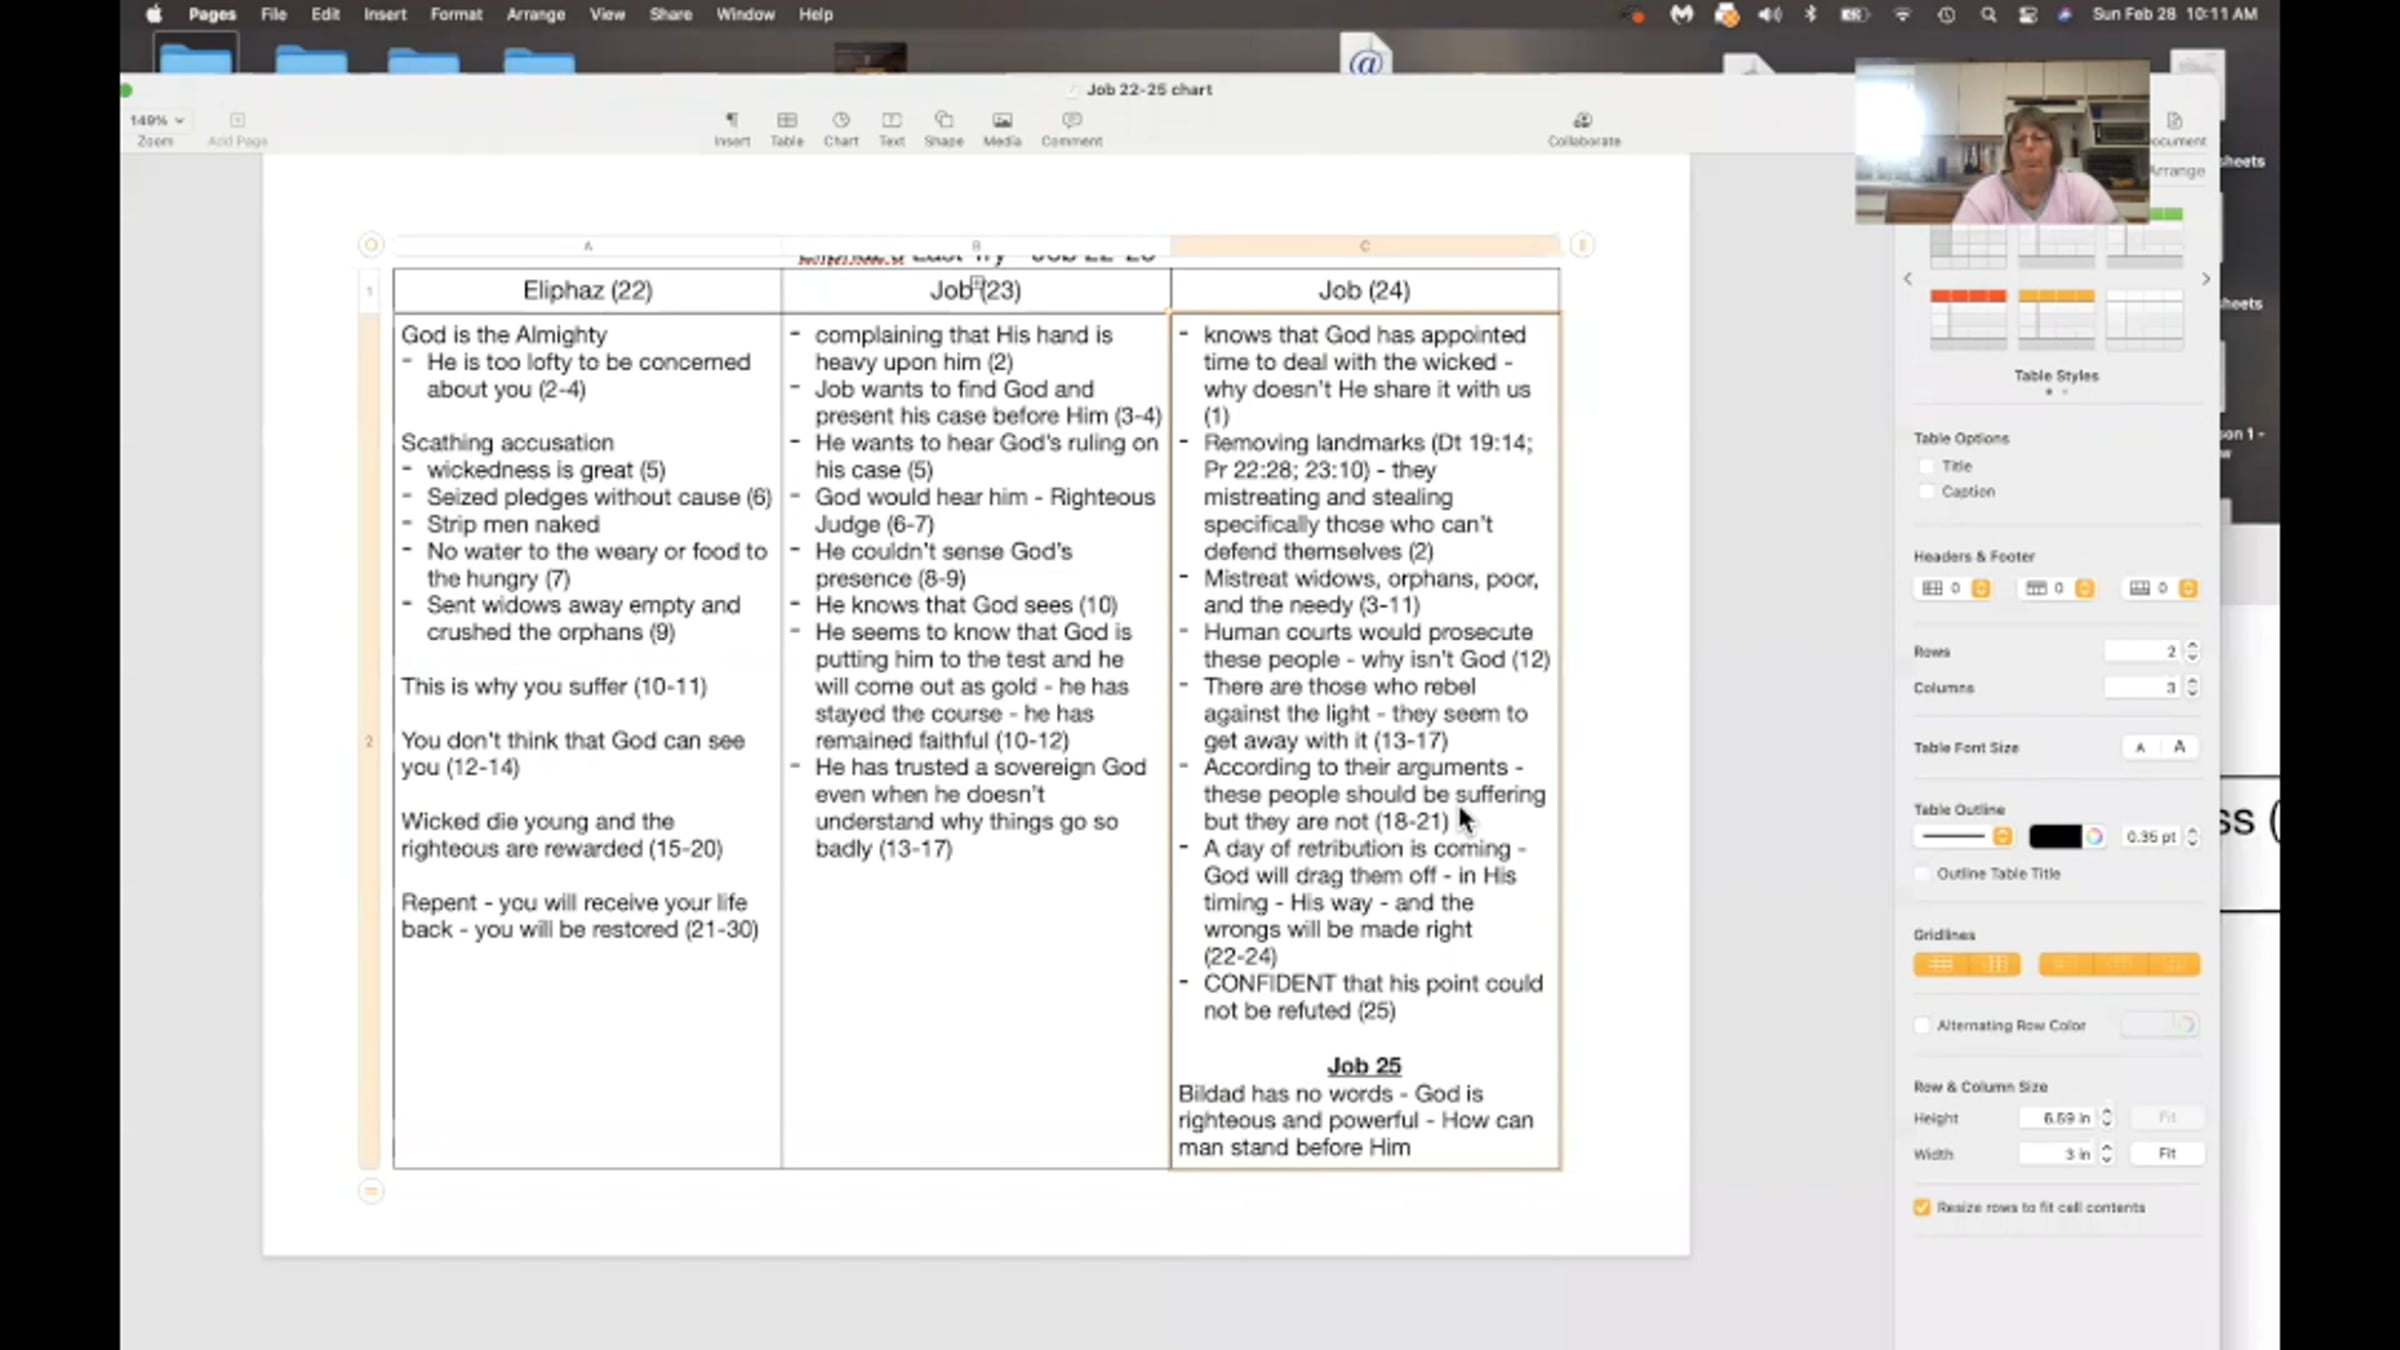Click the battery status icon
This screenshot has height=1350, width=2400.
coord(1855,14)
